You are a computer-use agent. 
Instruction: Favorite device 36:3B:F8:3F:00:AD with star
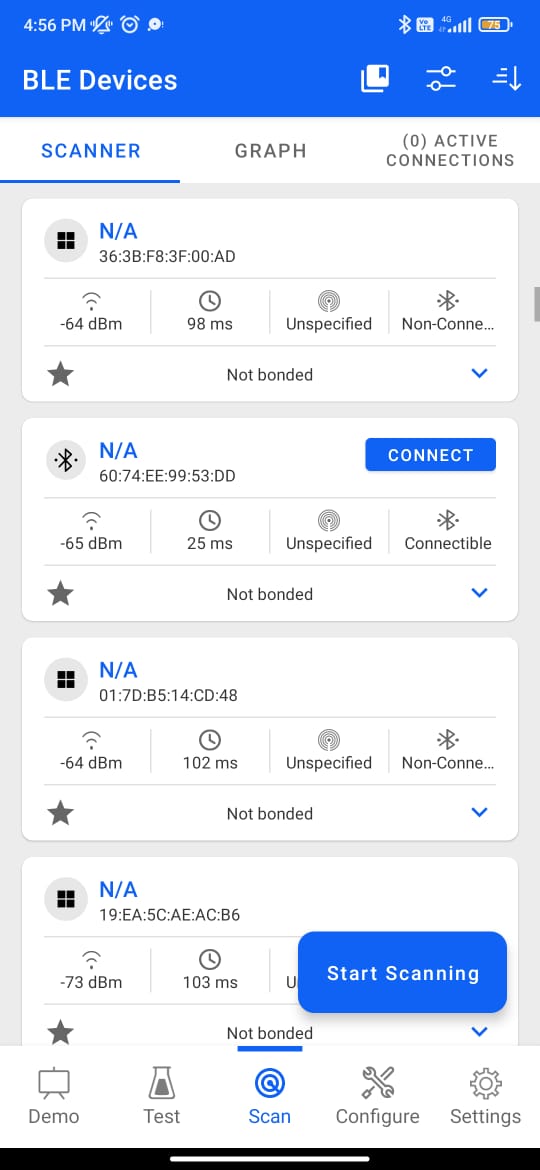pyautogui.click(x=60, y=375)
